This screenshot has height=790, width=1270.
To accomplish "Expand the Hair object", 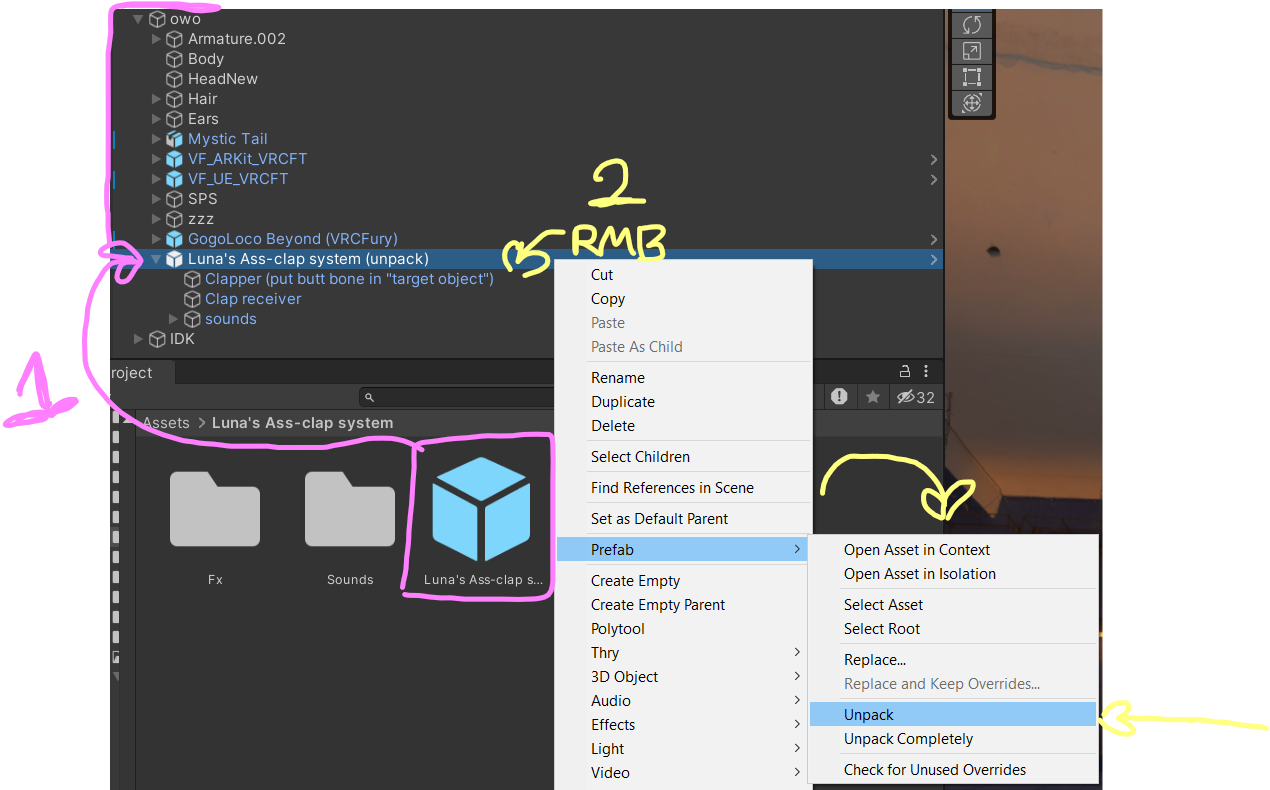I will (x=156, y=99).
